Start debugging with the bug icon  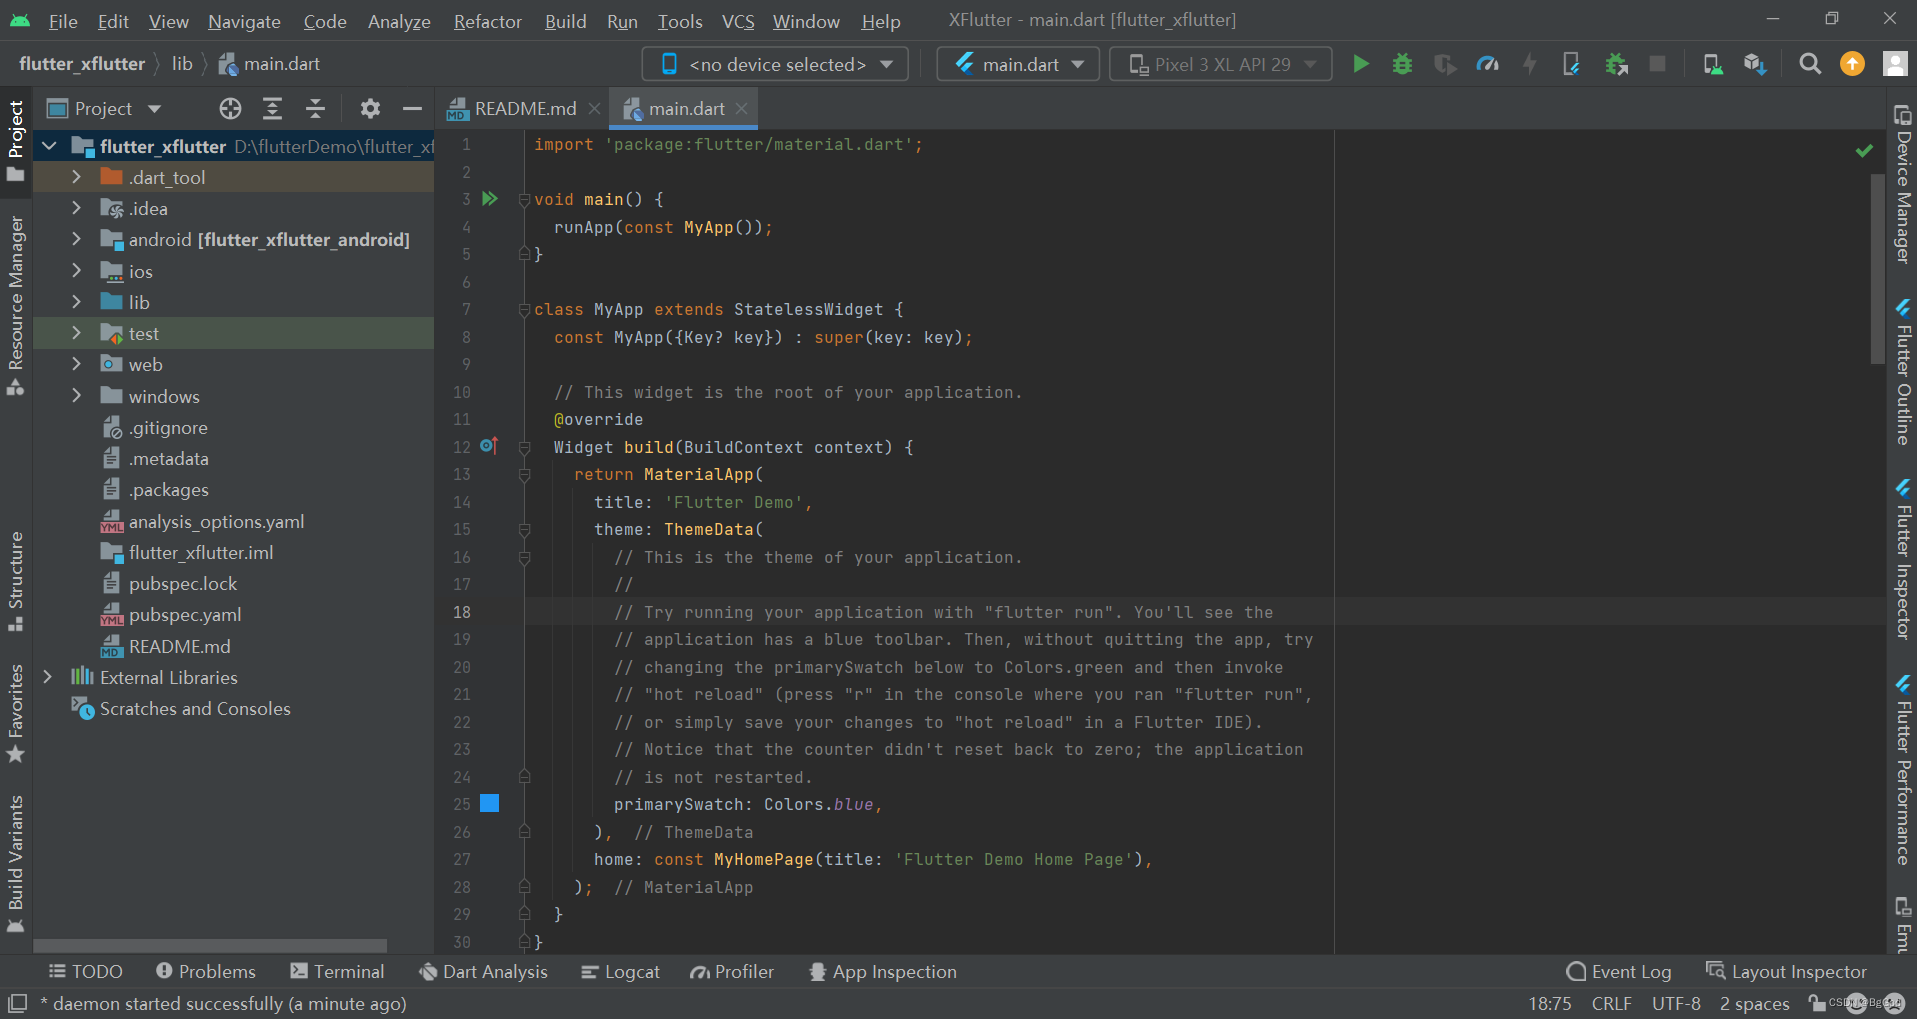(x=1402, y=64)
